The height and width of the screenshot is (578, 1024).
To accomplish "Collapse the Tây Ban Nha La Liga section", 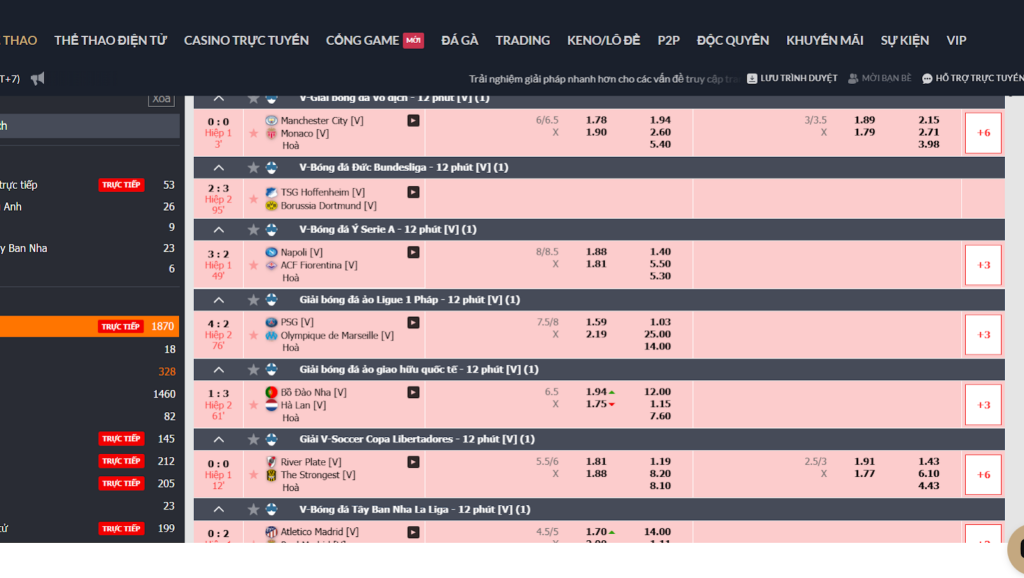I will tap(219, 509).
